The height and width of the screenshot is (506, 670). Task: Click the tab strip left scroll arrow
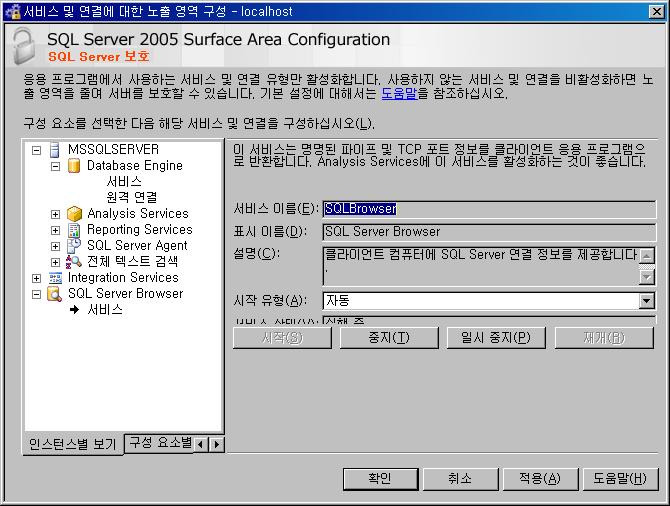click(x=200, y=444)
